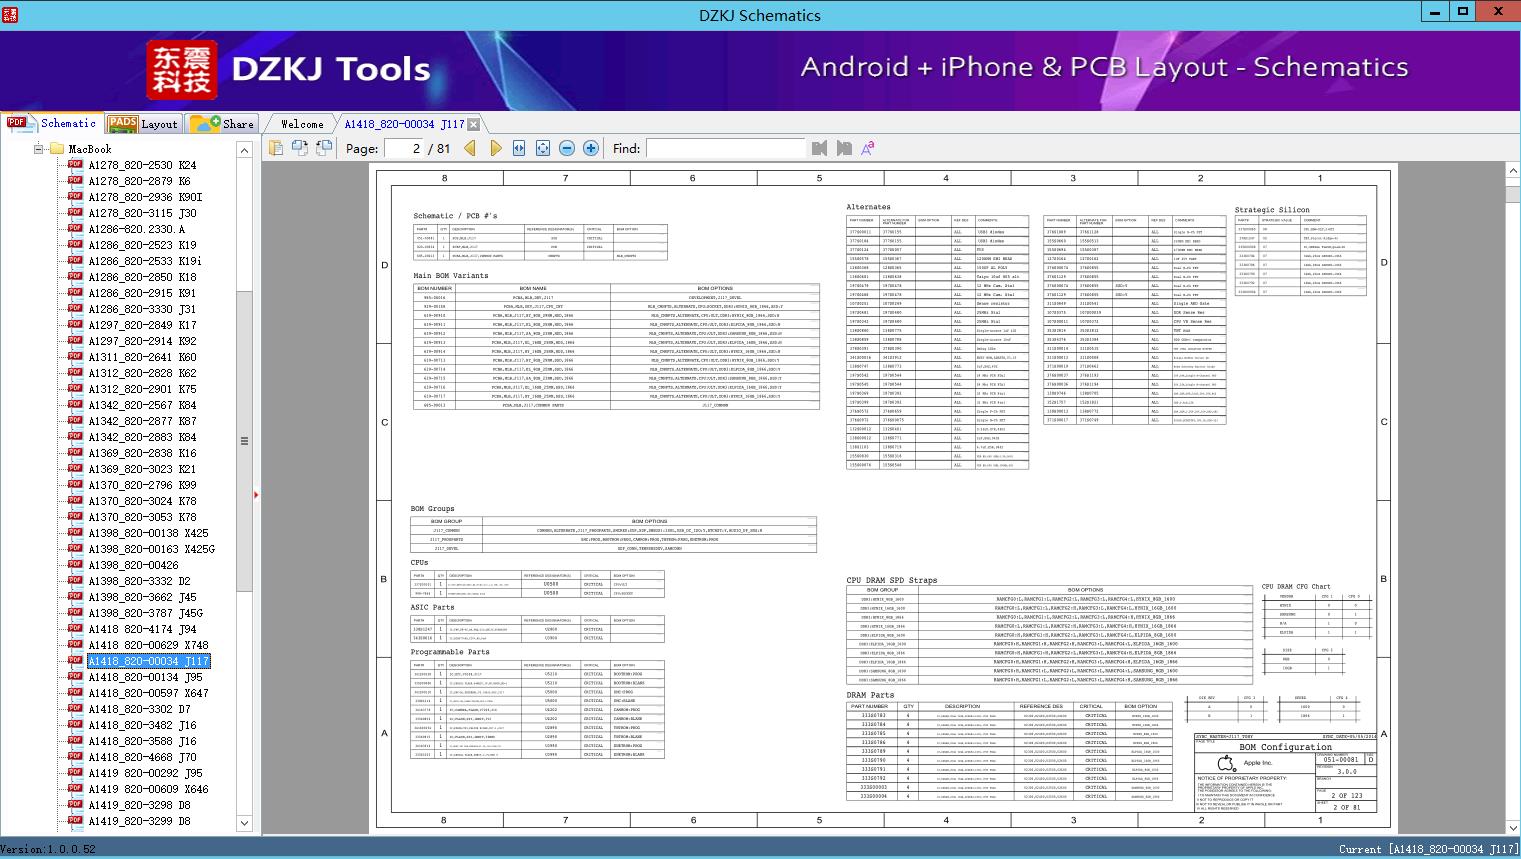Image resolution: width=1521 pixels, height=859 pixels.
Task: Open A1278_820-2530 K24 schematic
Action: [x=142, y=165]
